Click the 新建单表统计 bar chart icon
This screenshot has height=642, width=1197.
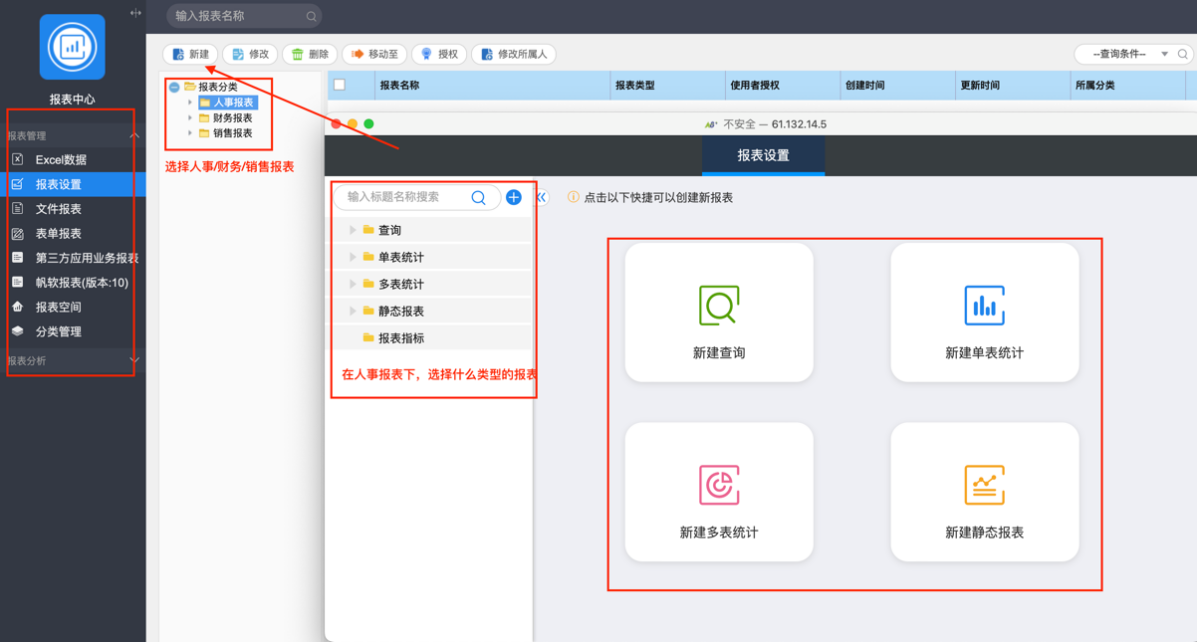click(984, 306)
